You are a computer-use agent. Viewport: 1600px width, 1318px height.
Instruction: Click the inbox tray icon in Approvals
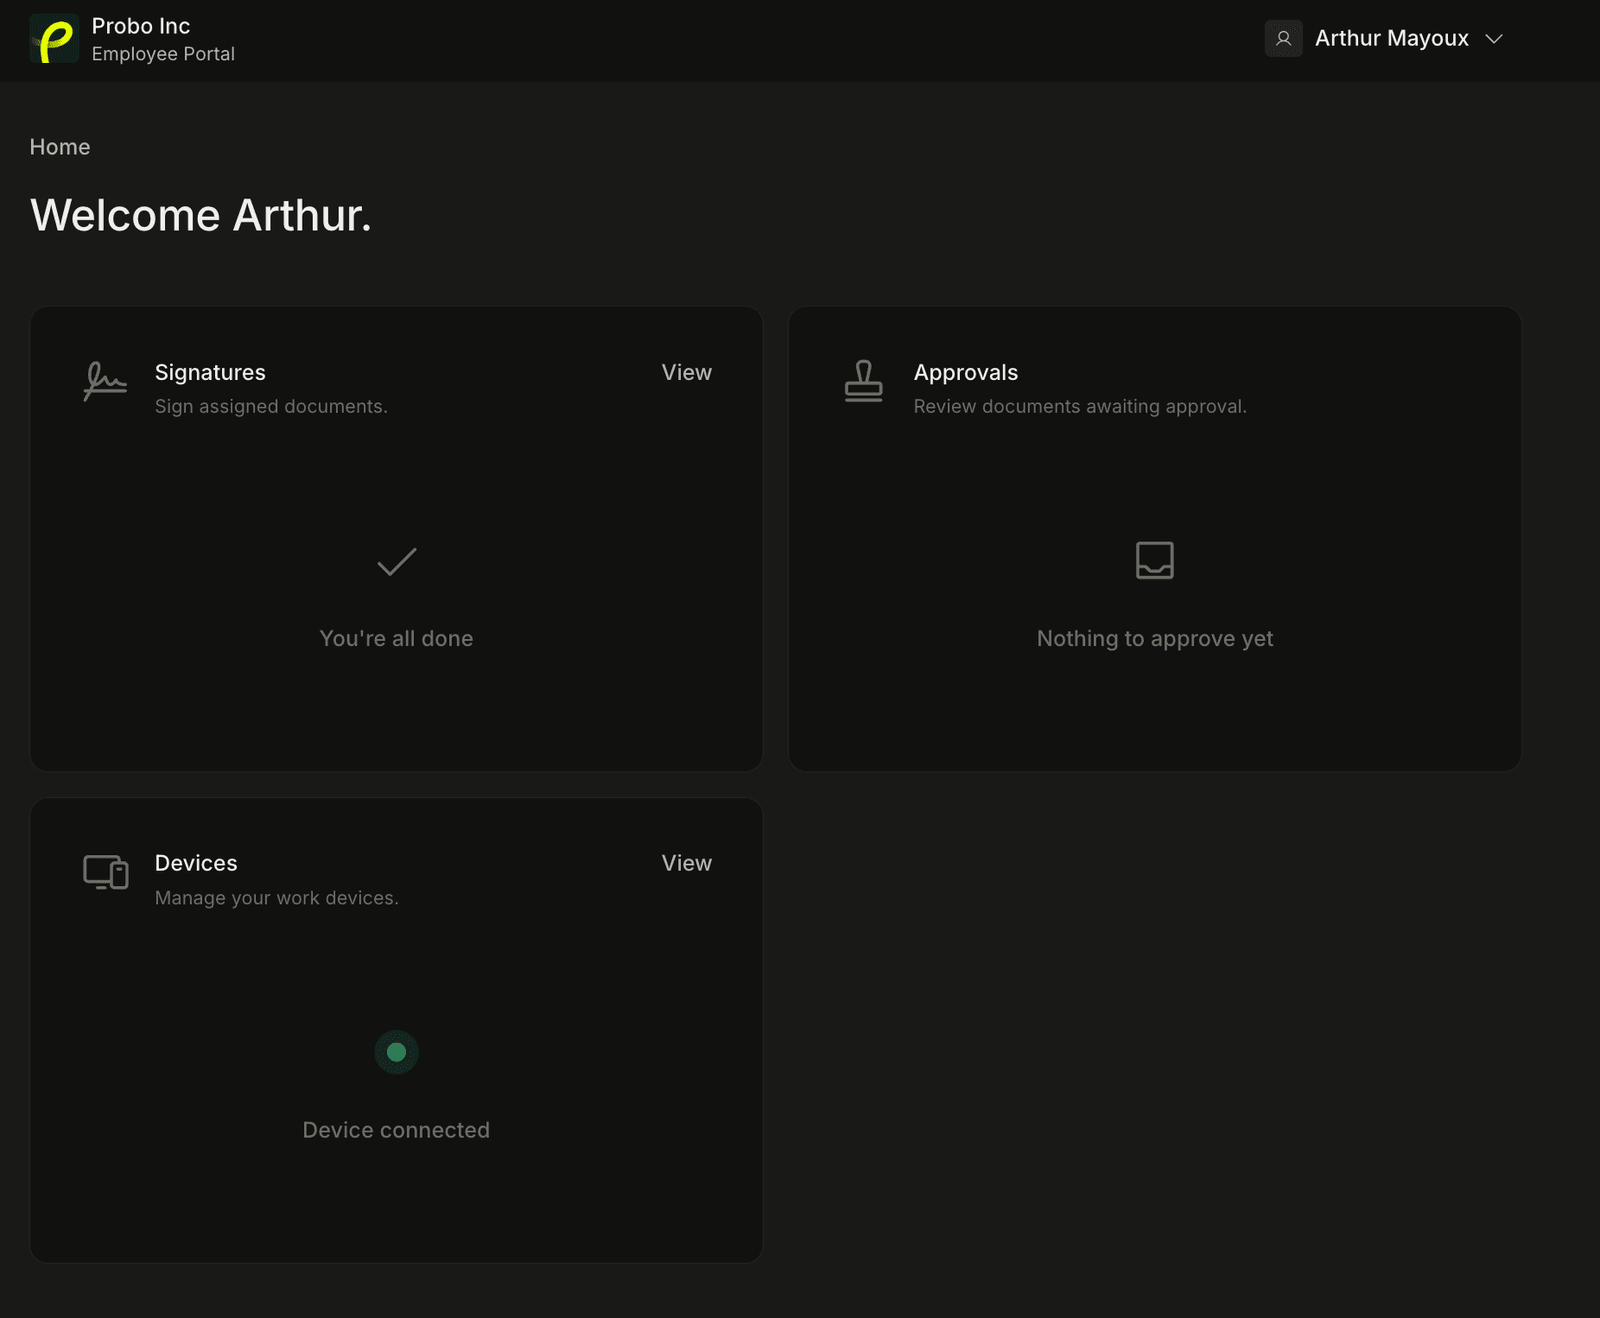(x=1155, y=560)
